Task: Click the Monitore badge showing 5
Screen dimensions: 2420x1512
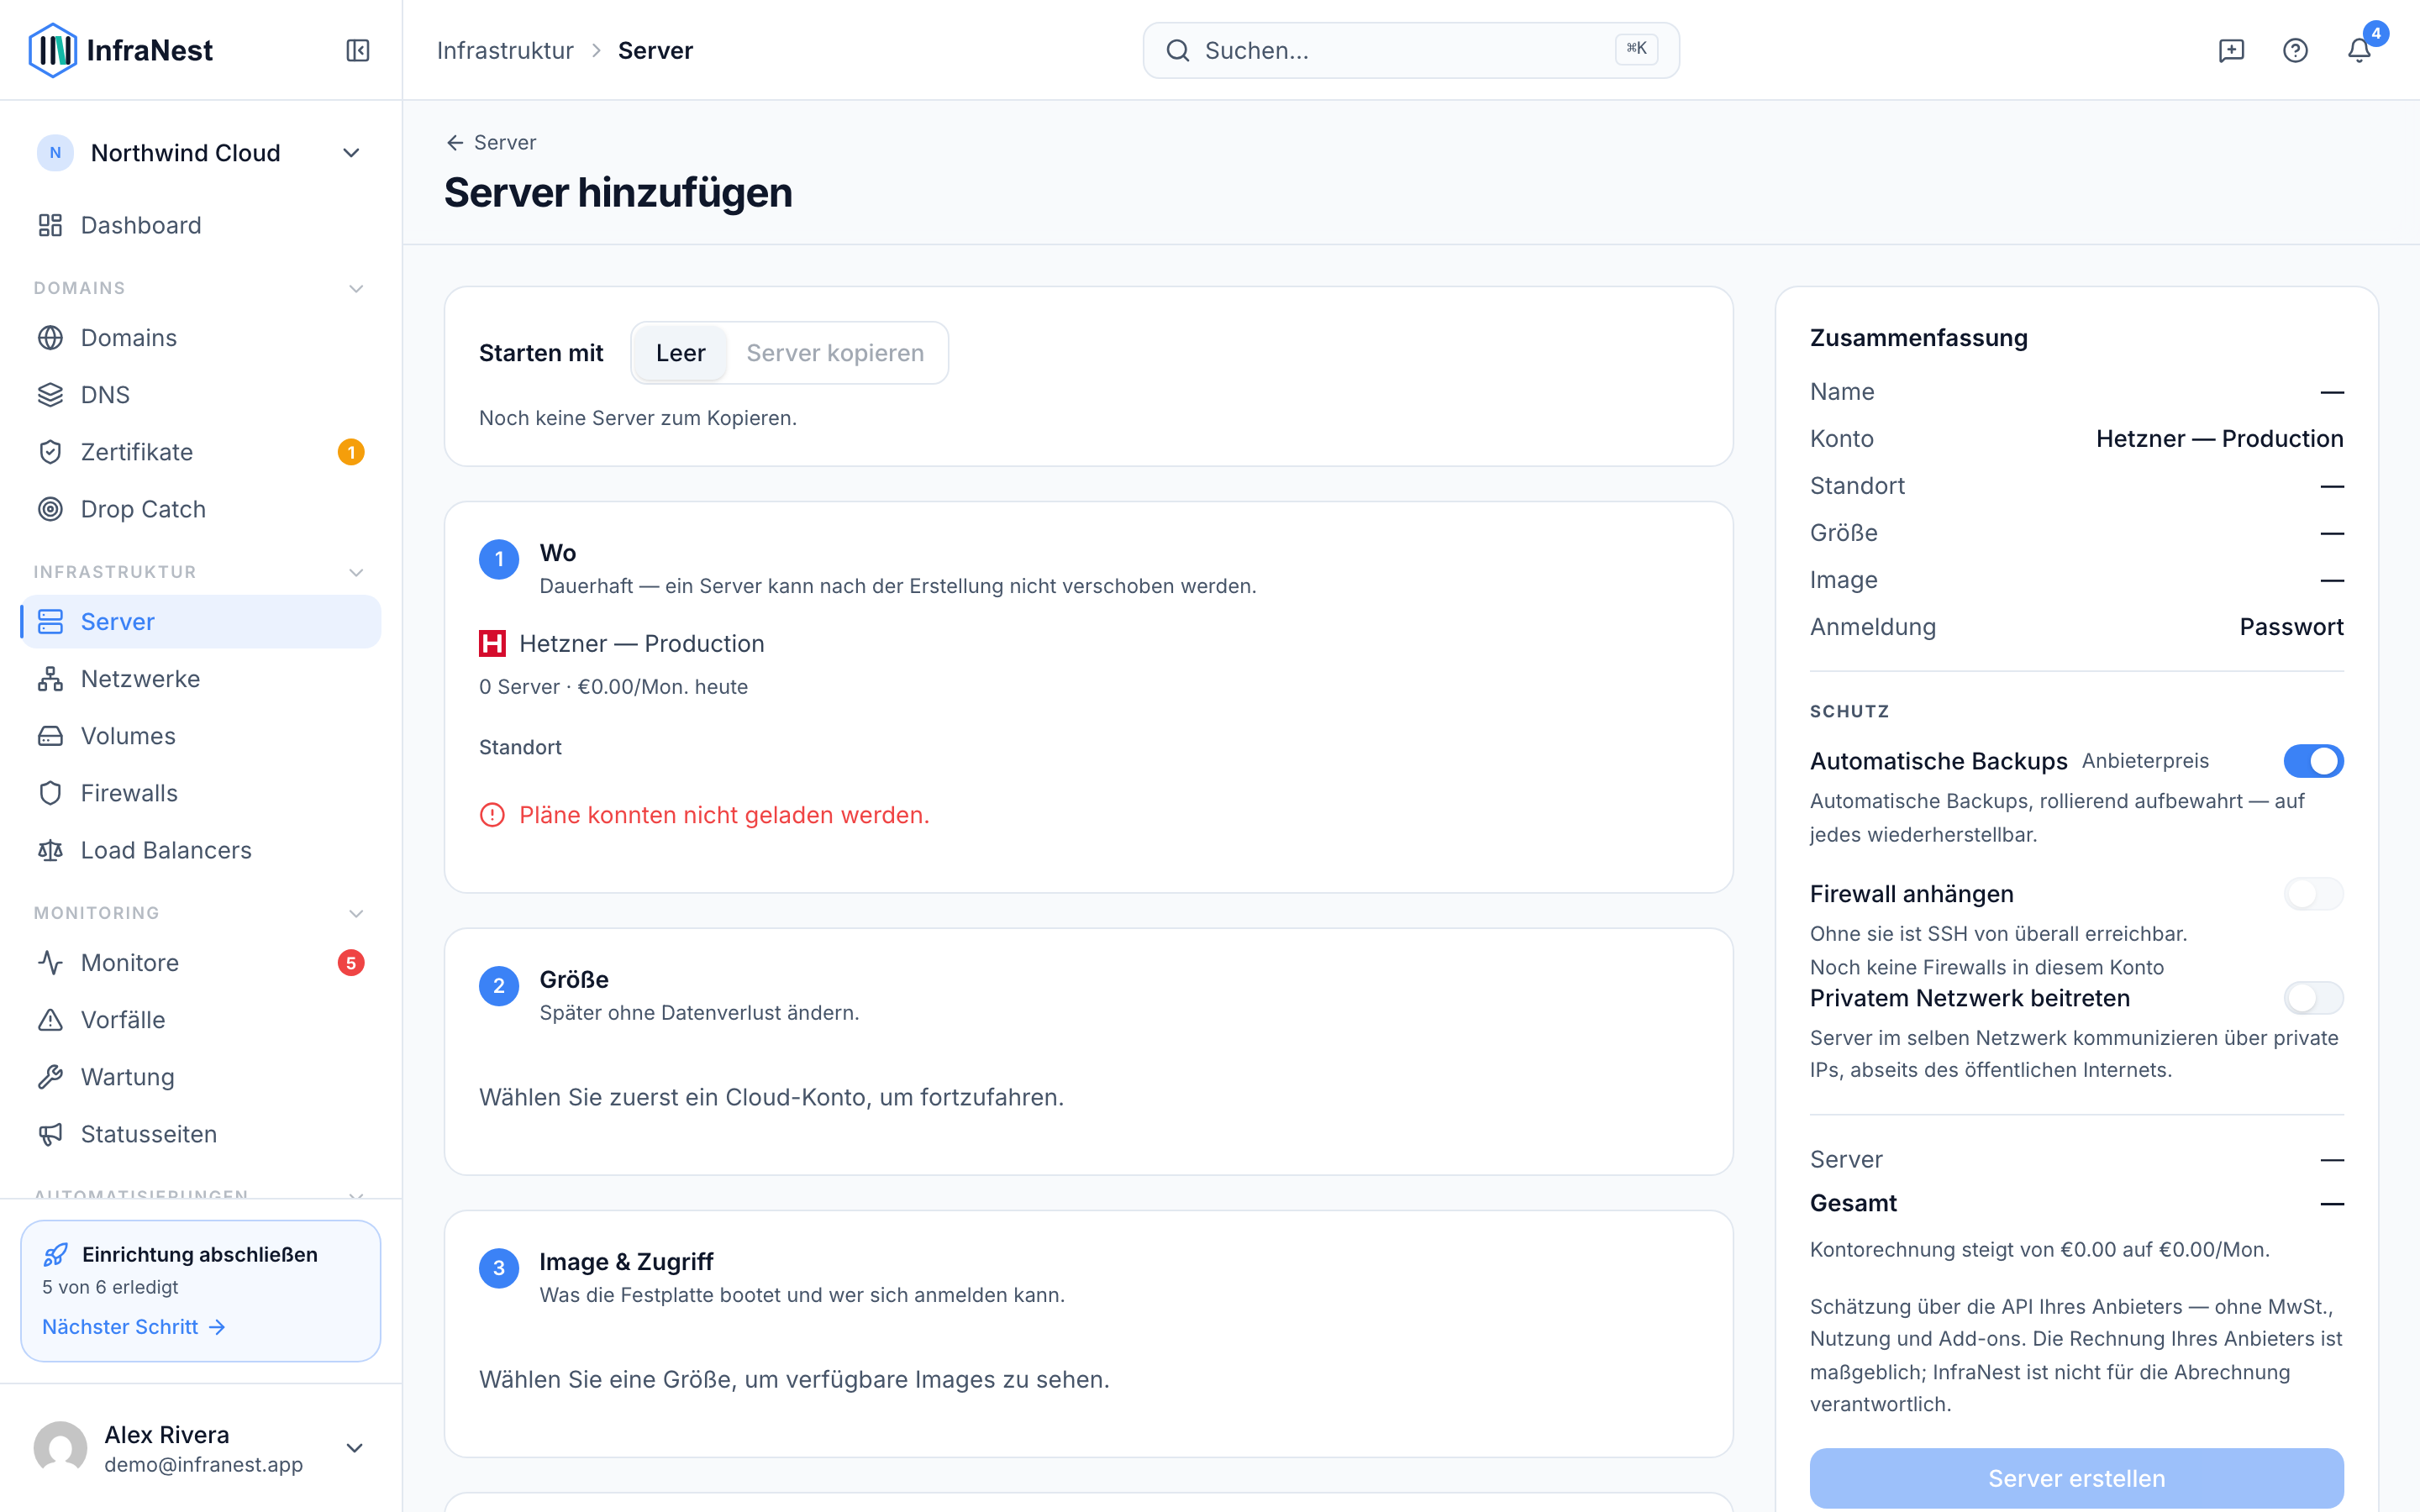Action: pos(351,963)
